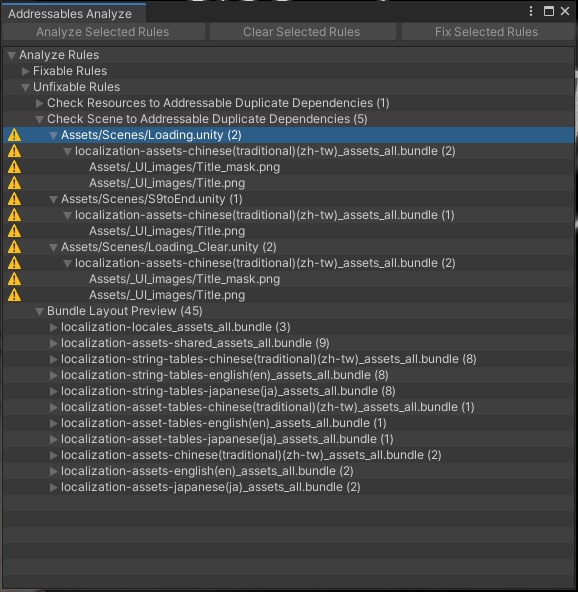578x592 pixels.
Task: Maximize the Addressables Analyze panel
Action: click(x=549, y=11)
